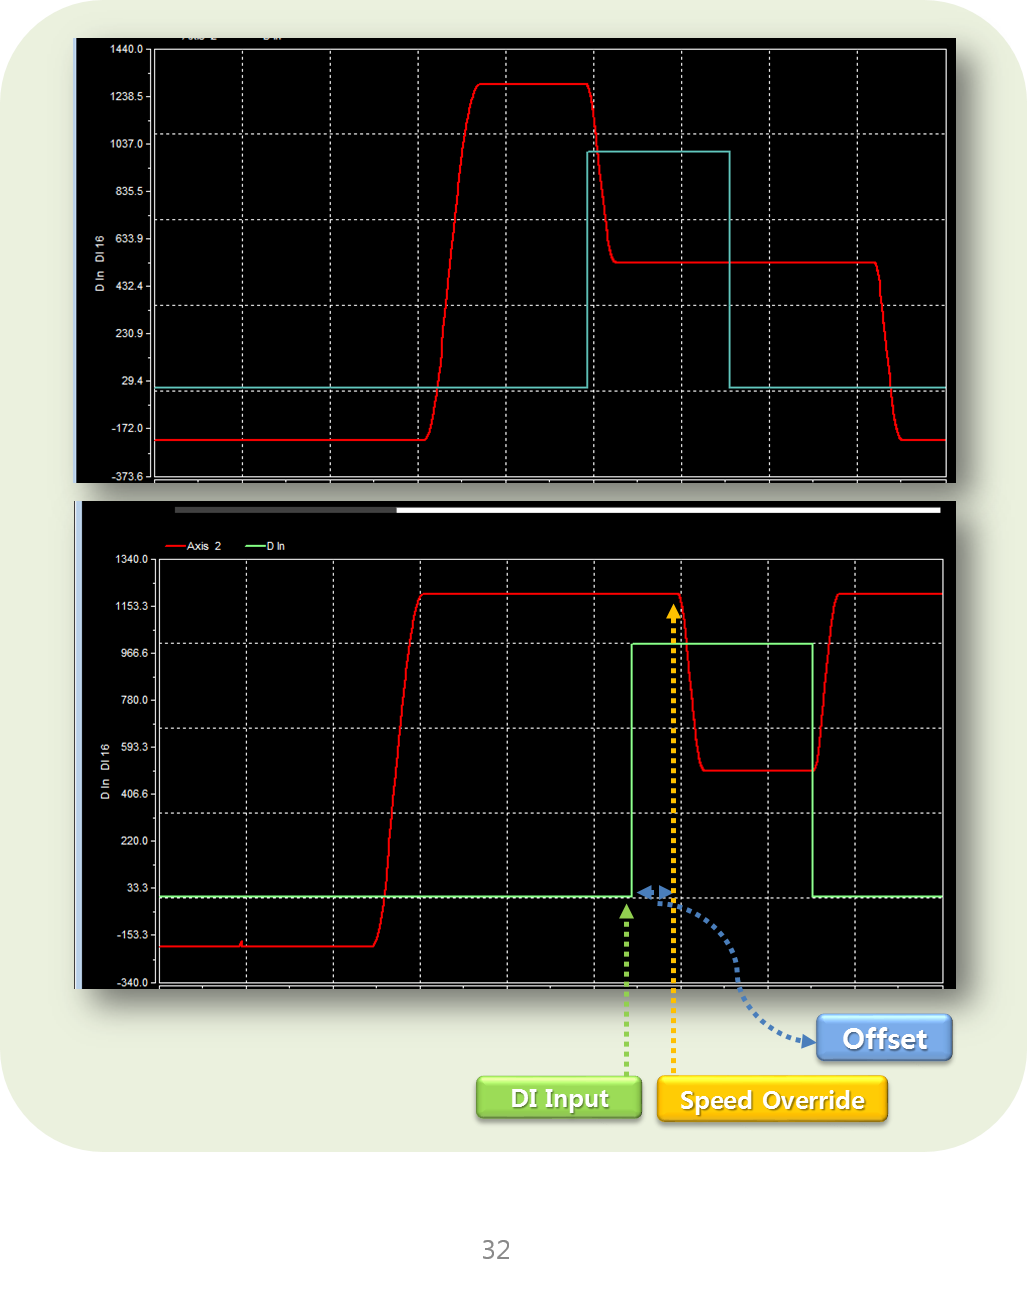Viewport: 1027px width, 1291px height.
Task: Click the 1340.0 y-axis label in the lower chart
Action: 131,559
